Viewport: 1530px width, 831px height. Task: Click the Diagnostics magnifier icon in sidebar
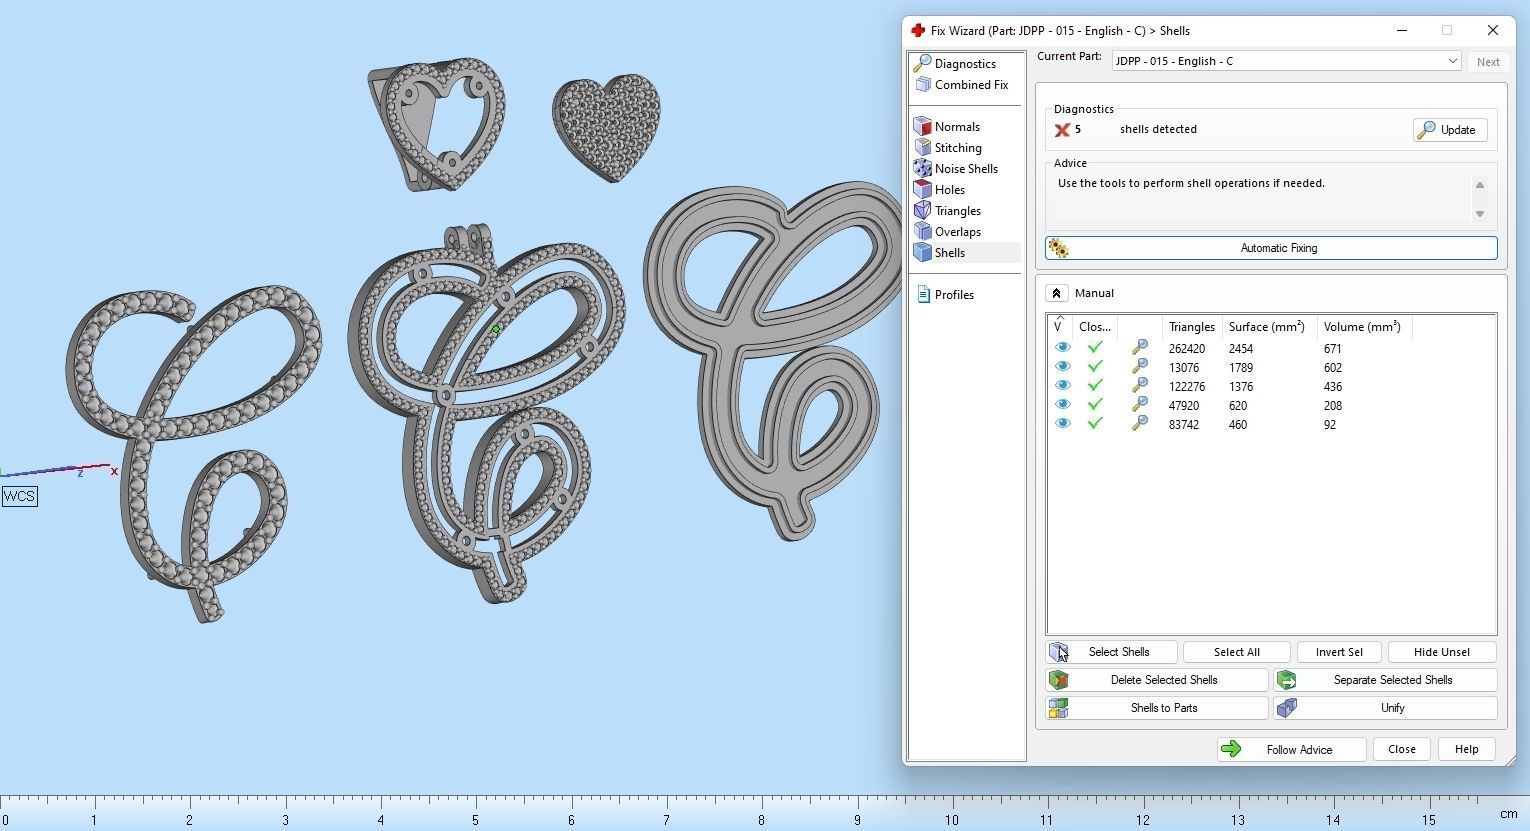tap(922, 63)
